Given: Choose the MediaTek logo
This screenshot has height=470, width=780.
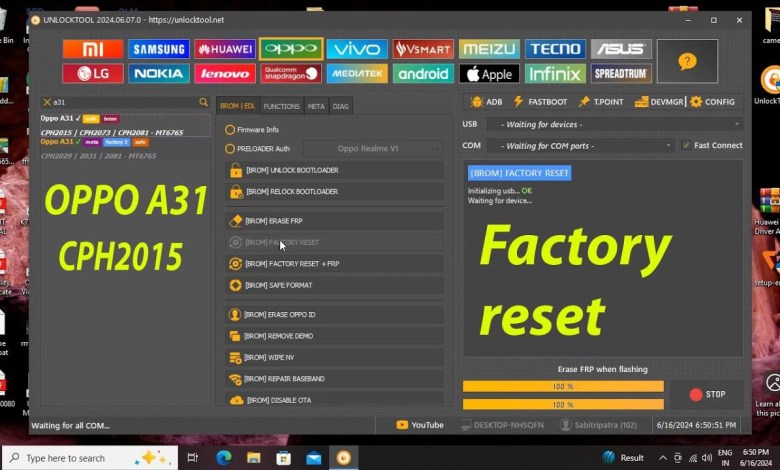Looking at the screenshot, I should click(357, 74).
